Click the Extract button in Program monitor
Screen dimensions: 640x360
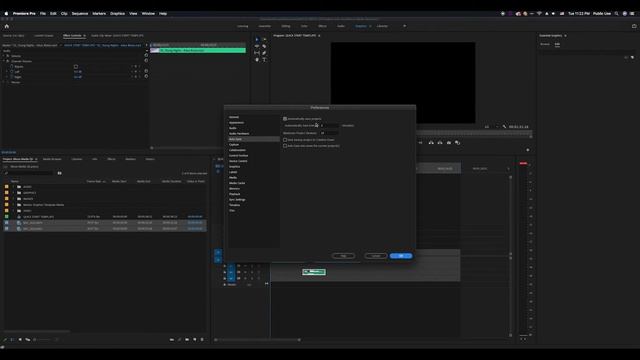click(440, 142)
